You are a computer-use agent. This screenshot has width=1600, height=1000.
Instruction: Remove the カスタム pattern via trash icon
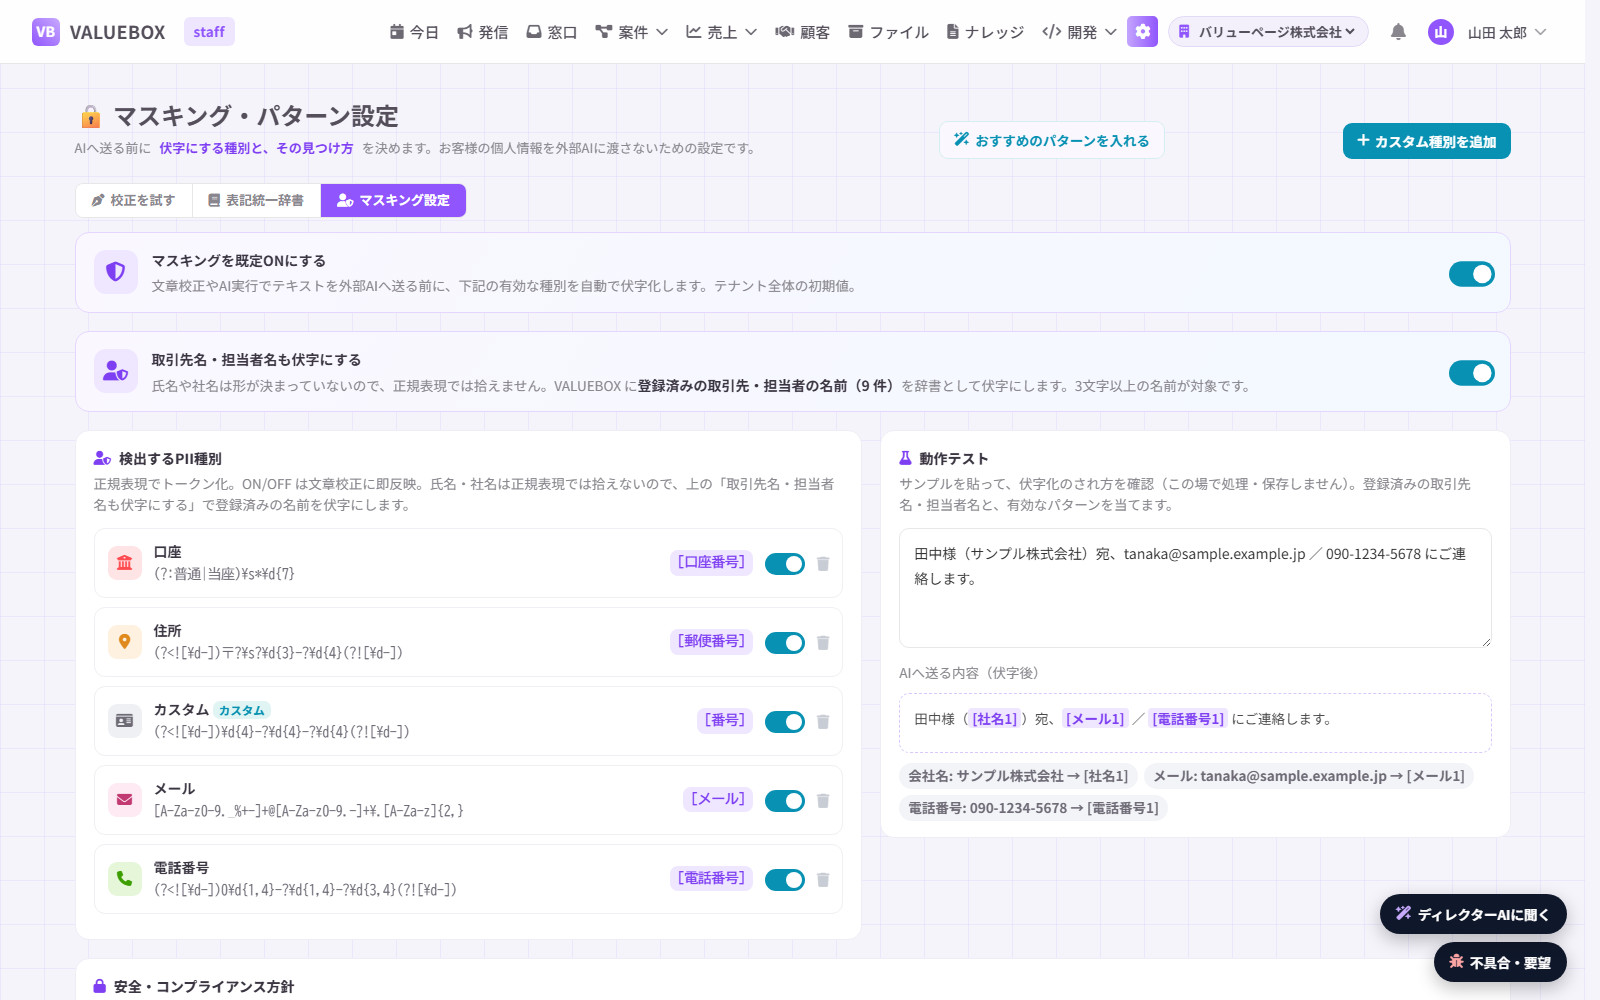(823, 722)
